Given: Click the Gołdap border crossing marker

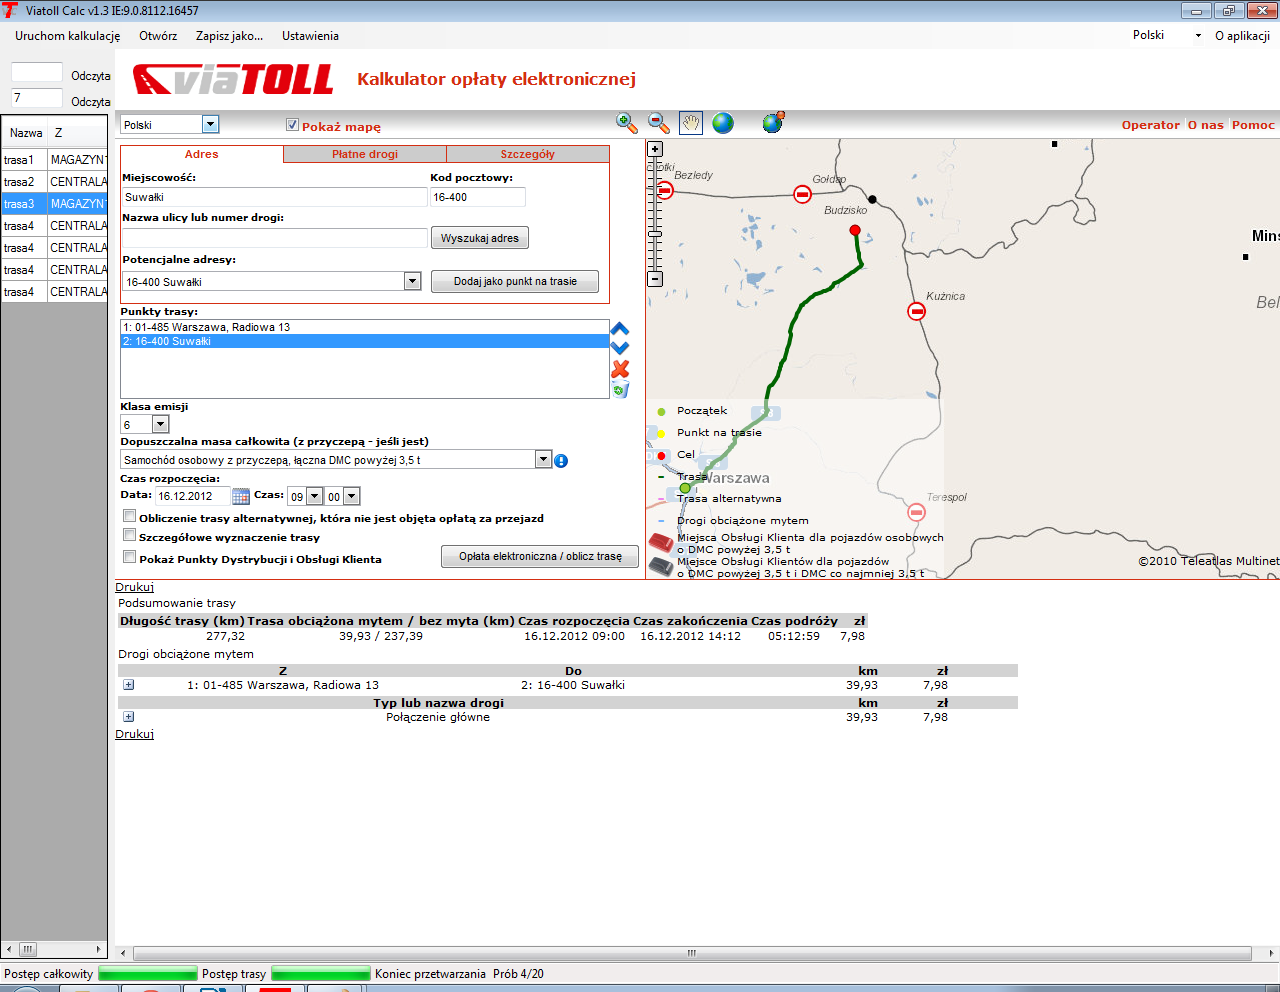Looking at the screenshot, I should pyautogui.click(x=802, y=194).
